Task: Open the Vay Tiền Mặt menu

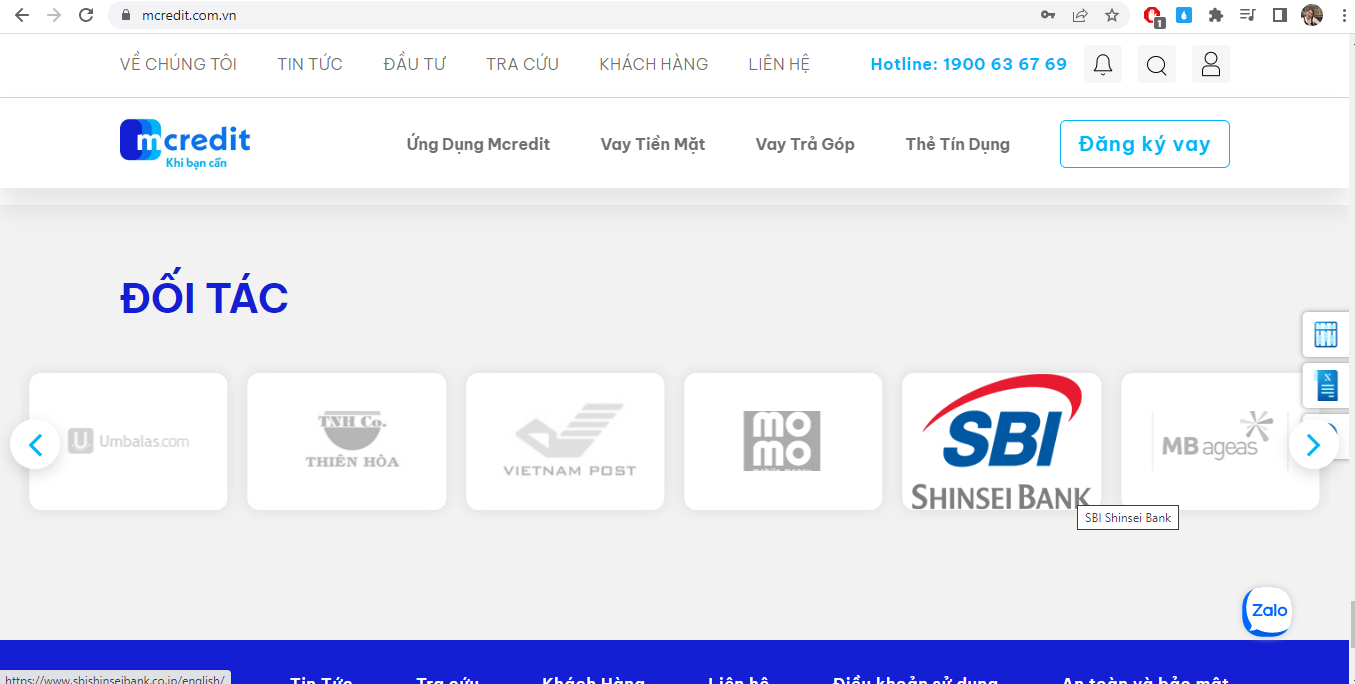Action: click(x=652, y=144)
